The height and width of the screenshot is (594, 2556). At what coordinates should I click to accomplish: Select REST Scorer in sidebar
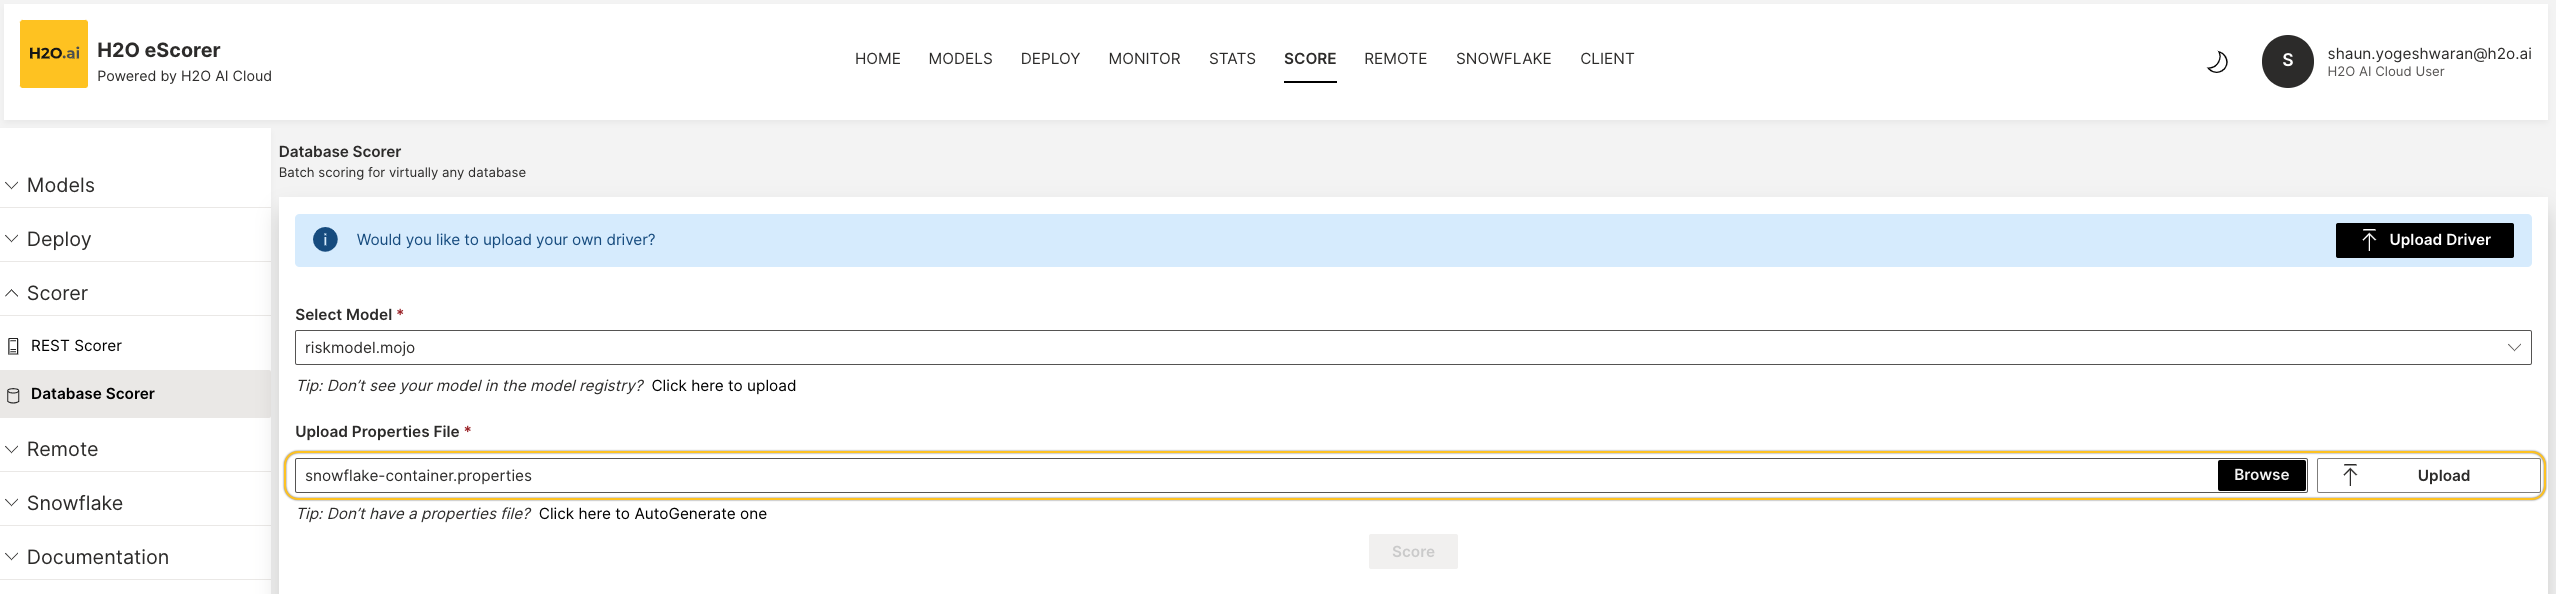135,345
